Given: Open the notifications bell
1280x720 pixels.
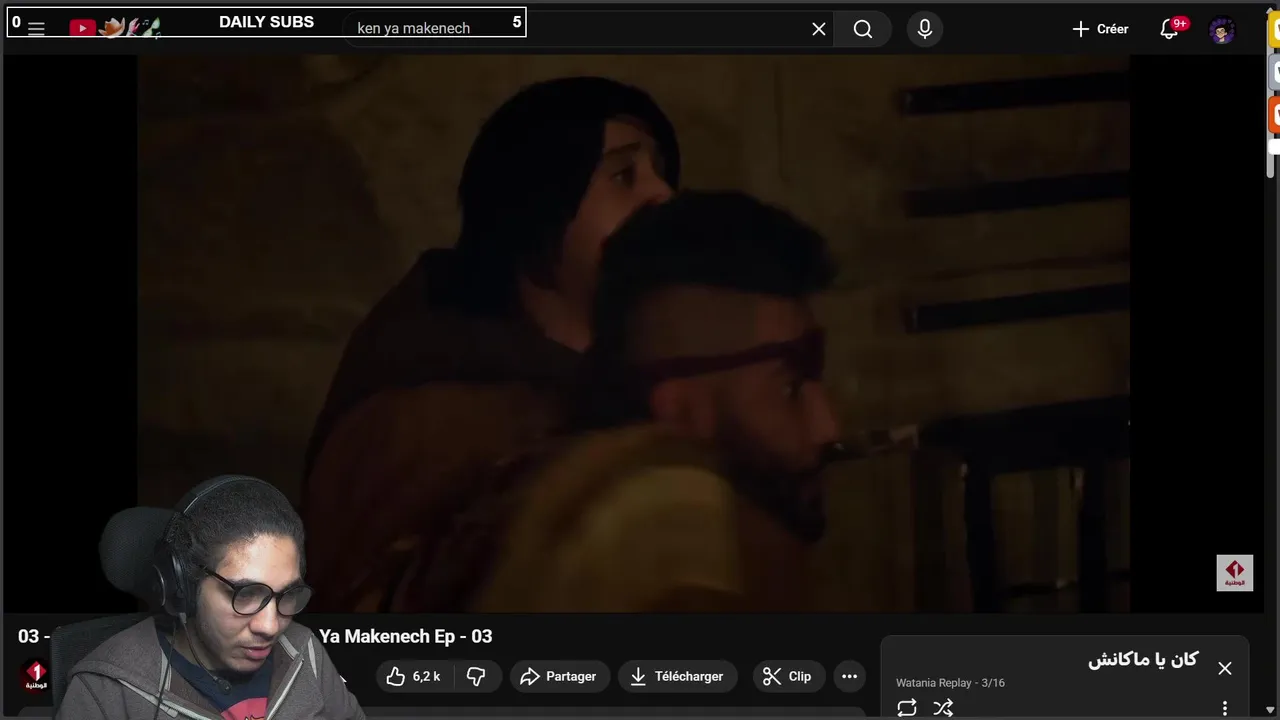Looking at the screenshot, I should [x=1169, y=29].
